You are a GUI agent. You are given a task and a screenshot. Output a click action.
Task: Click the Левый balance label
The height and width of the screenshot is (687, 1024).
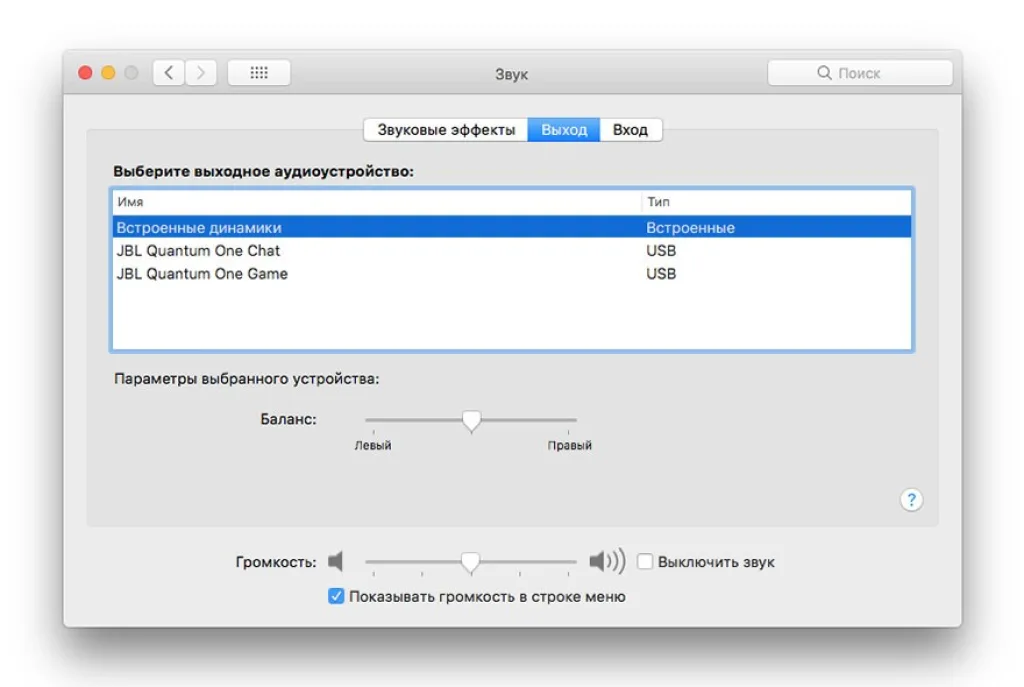coord(373,445)
